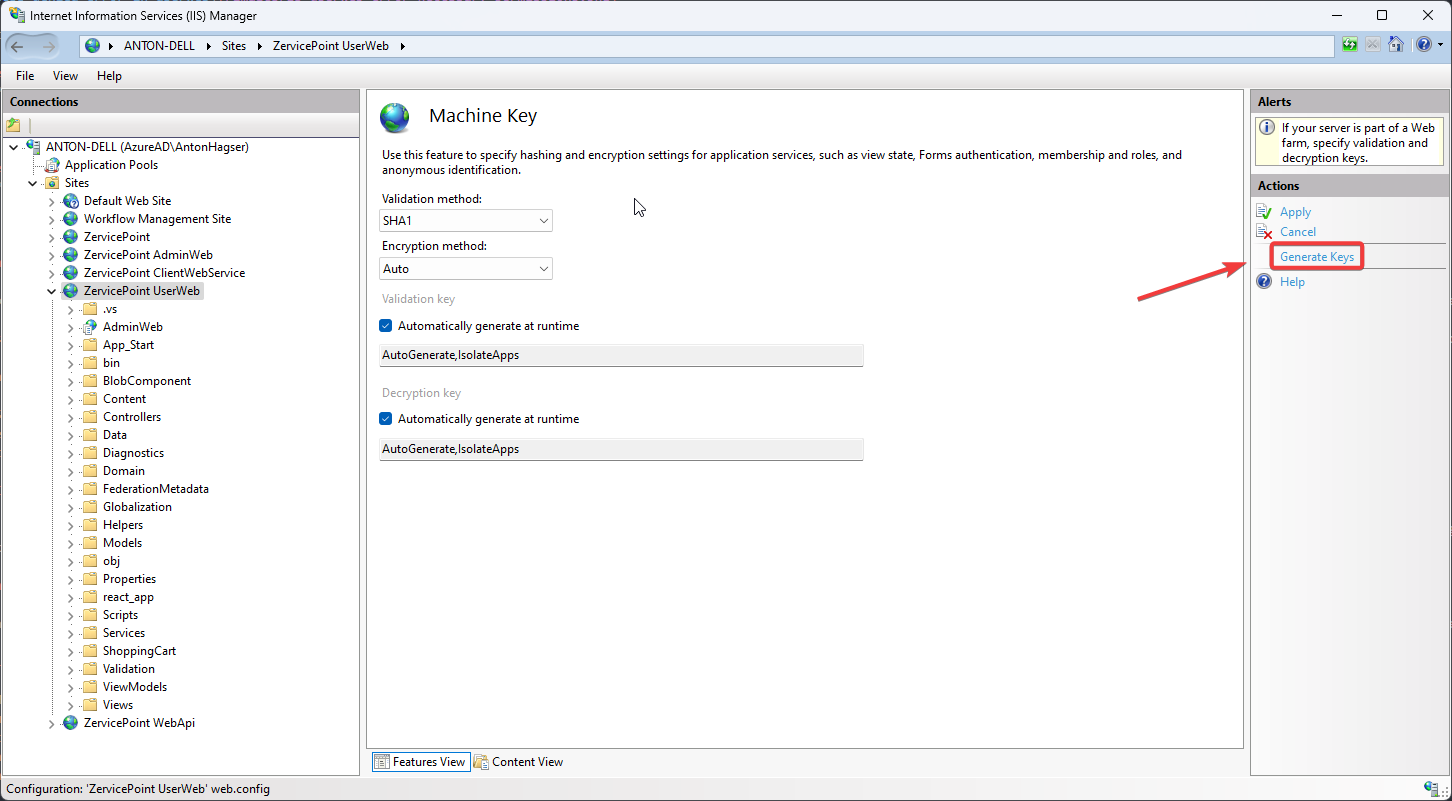Click Sites in the breadcrumb bar

click(x=233, y=45)
